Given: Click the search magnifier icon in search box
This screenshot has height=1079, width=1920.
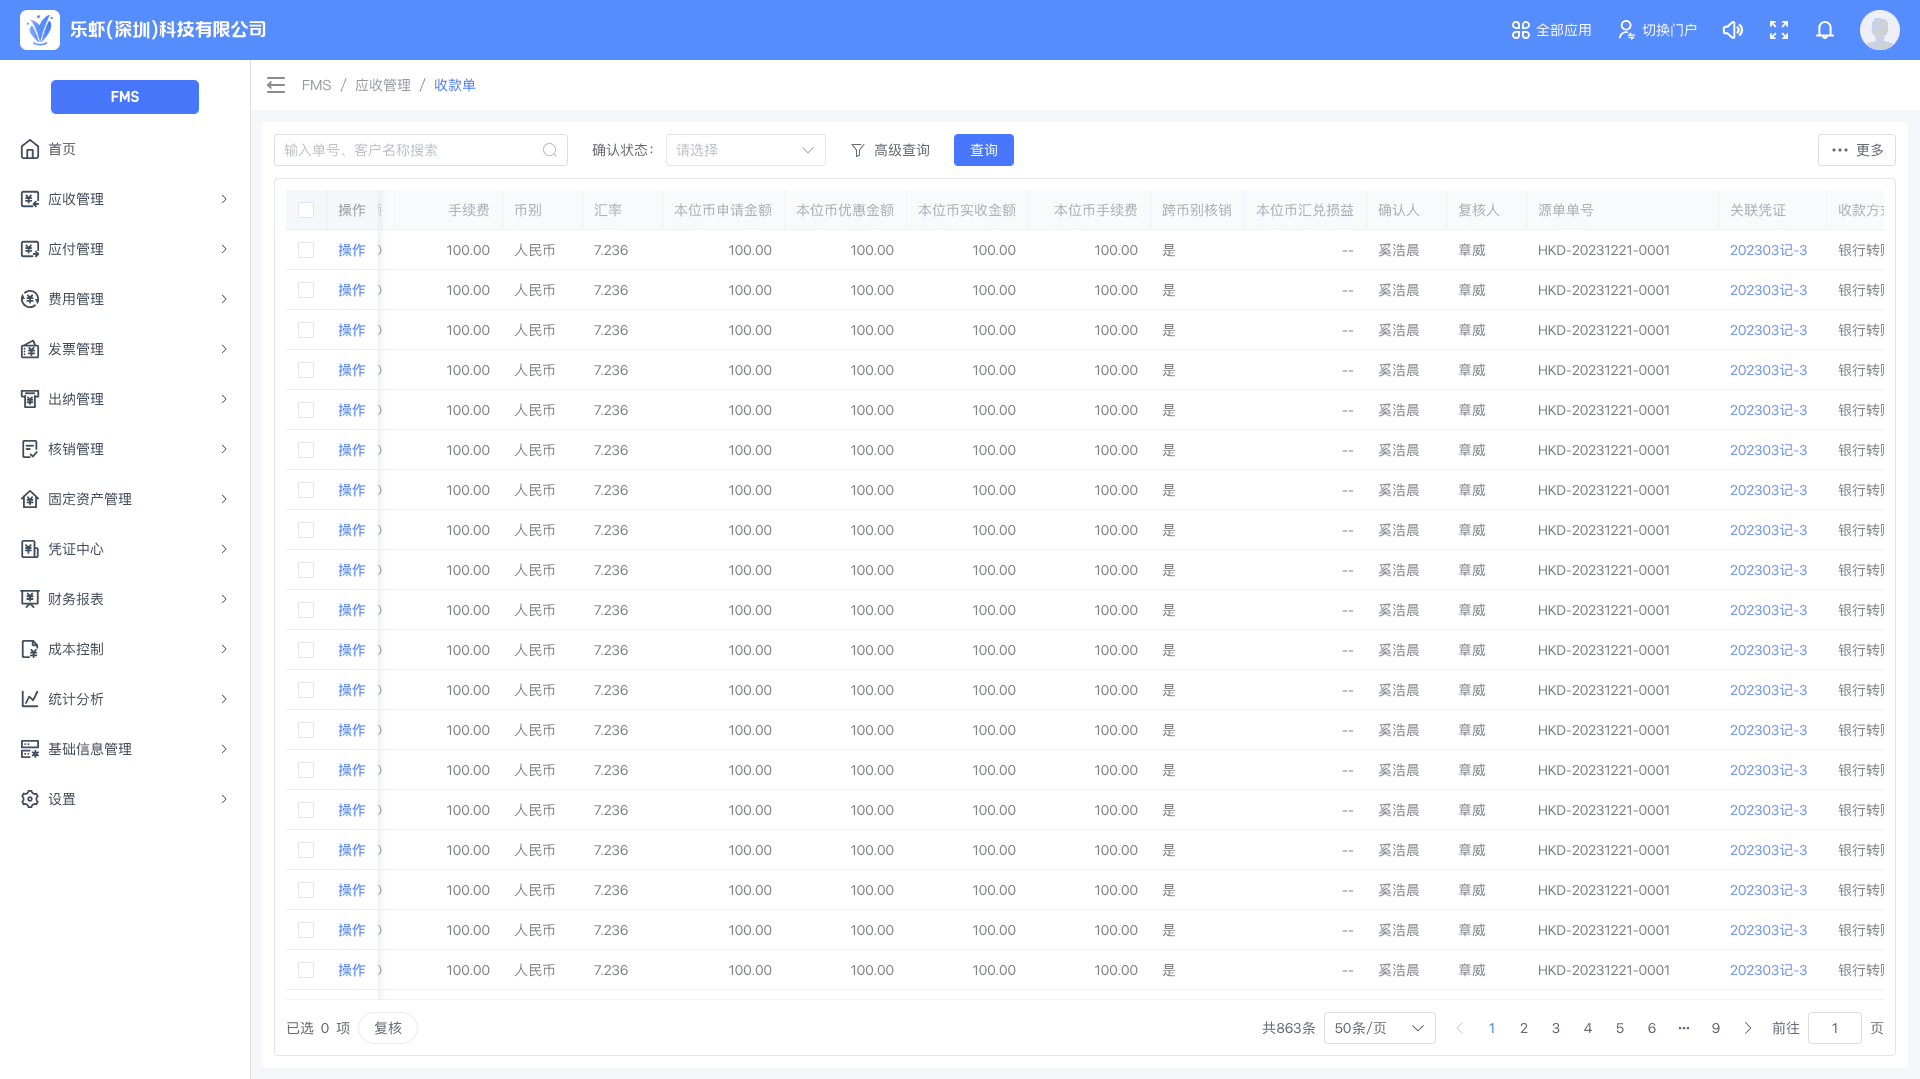Looking at the screenshot, I should [550, 150].
